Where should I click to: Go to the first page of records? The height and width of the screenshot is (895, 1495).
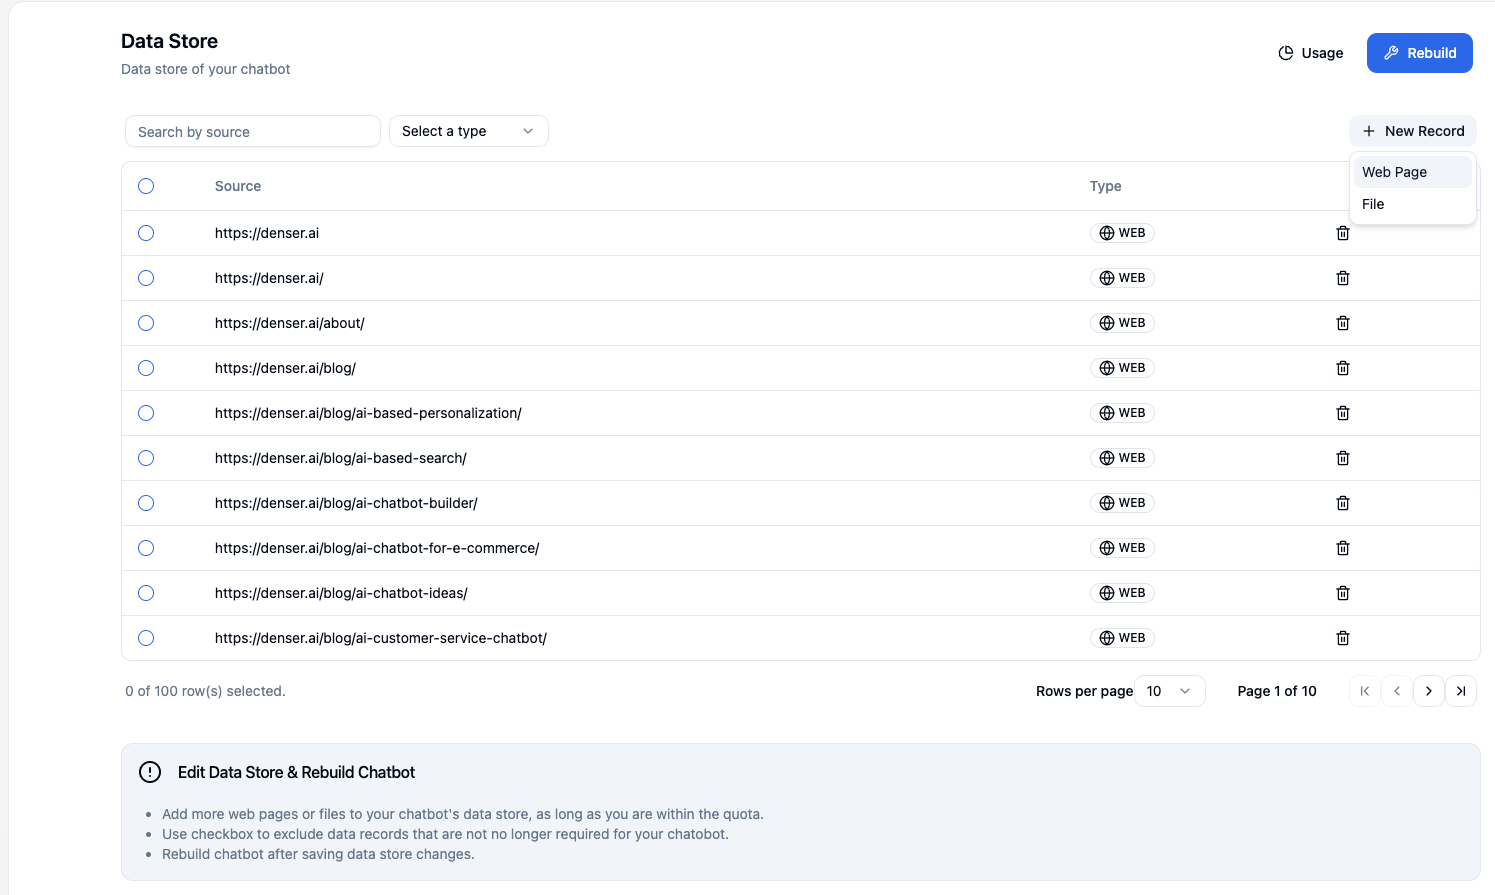tap(1365, 691)
